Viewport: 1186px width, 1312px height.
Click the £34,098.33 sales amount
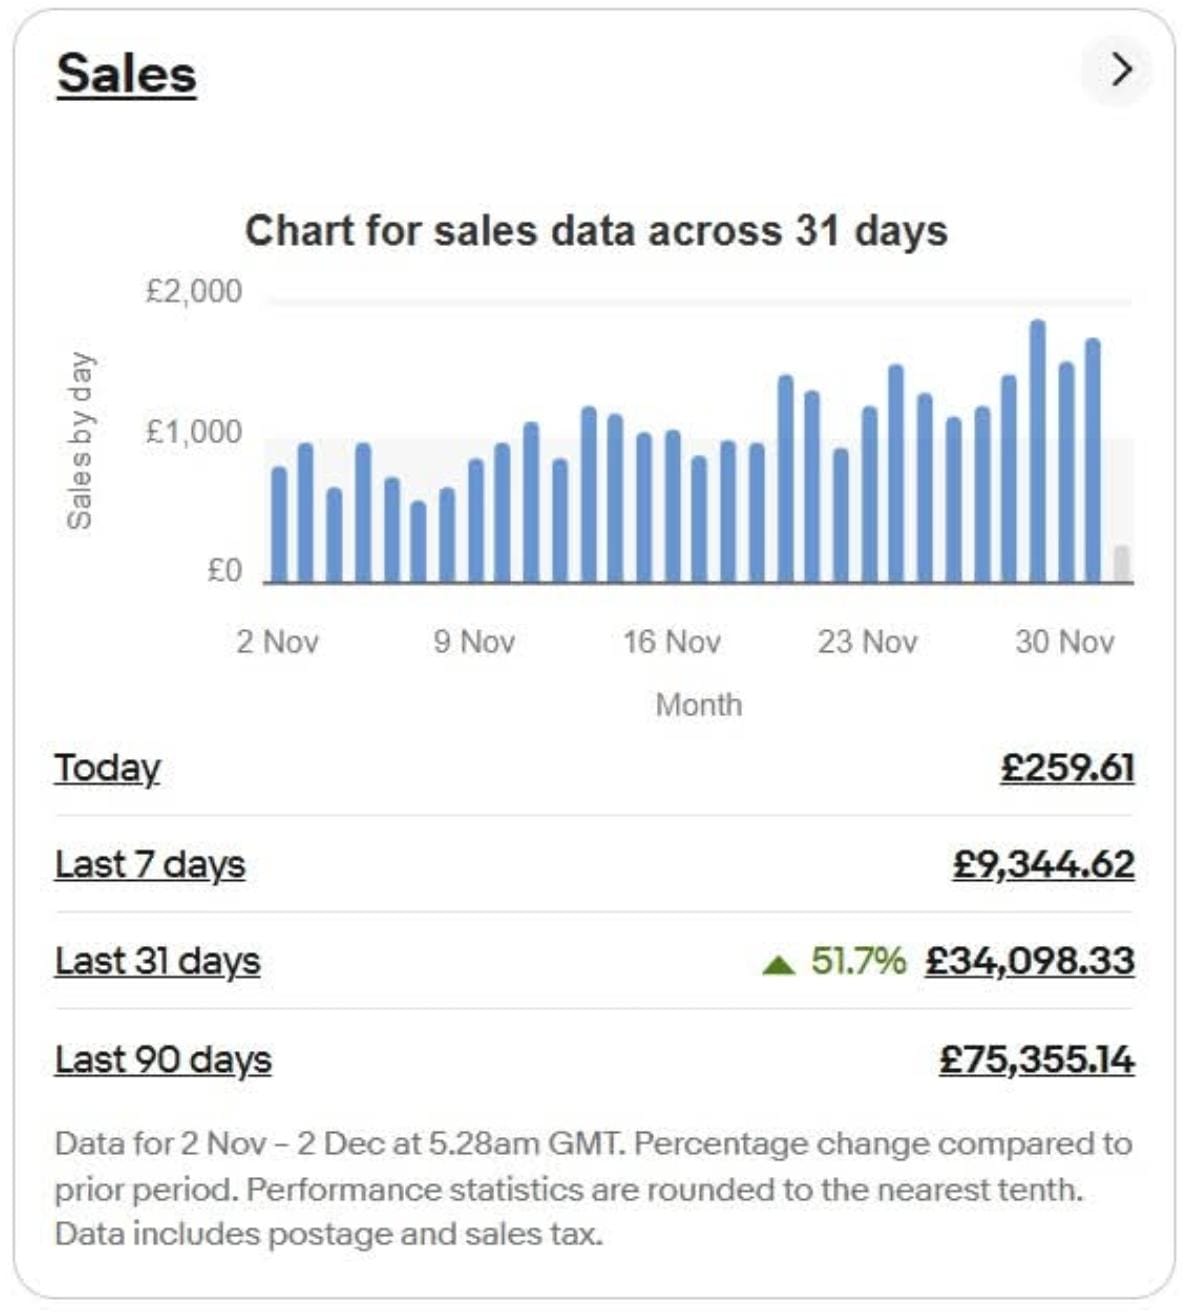point(1029,961)
